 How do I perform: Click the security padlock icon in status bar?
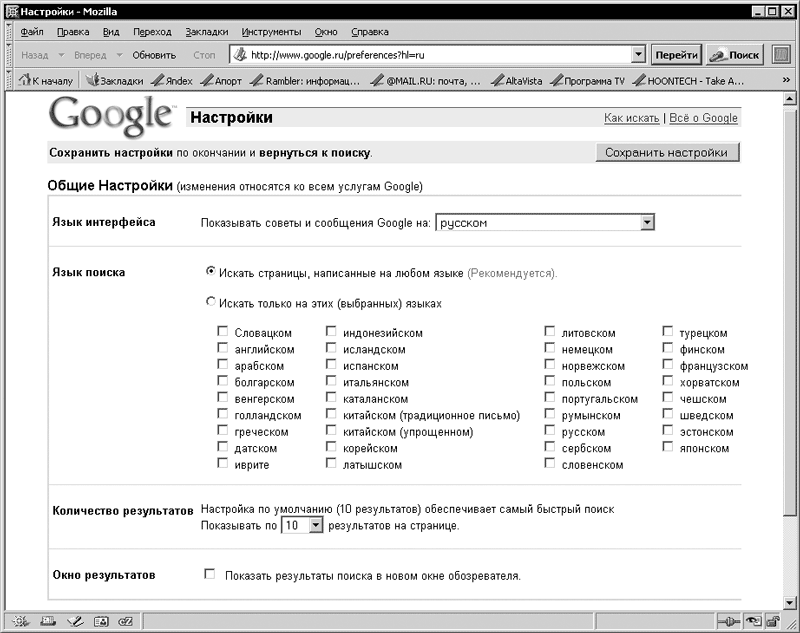click(x=771, y=622)
